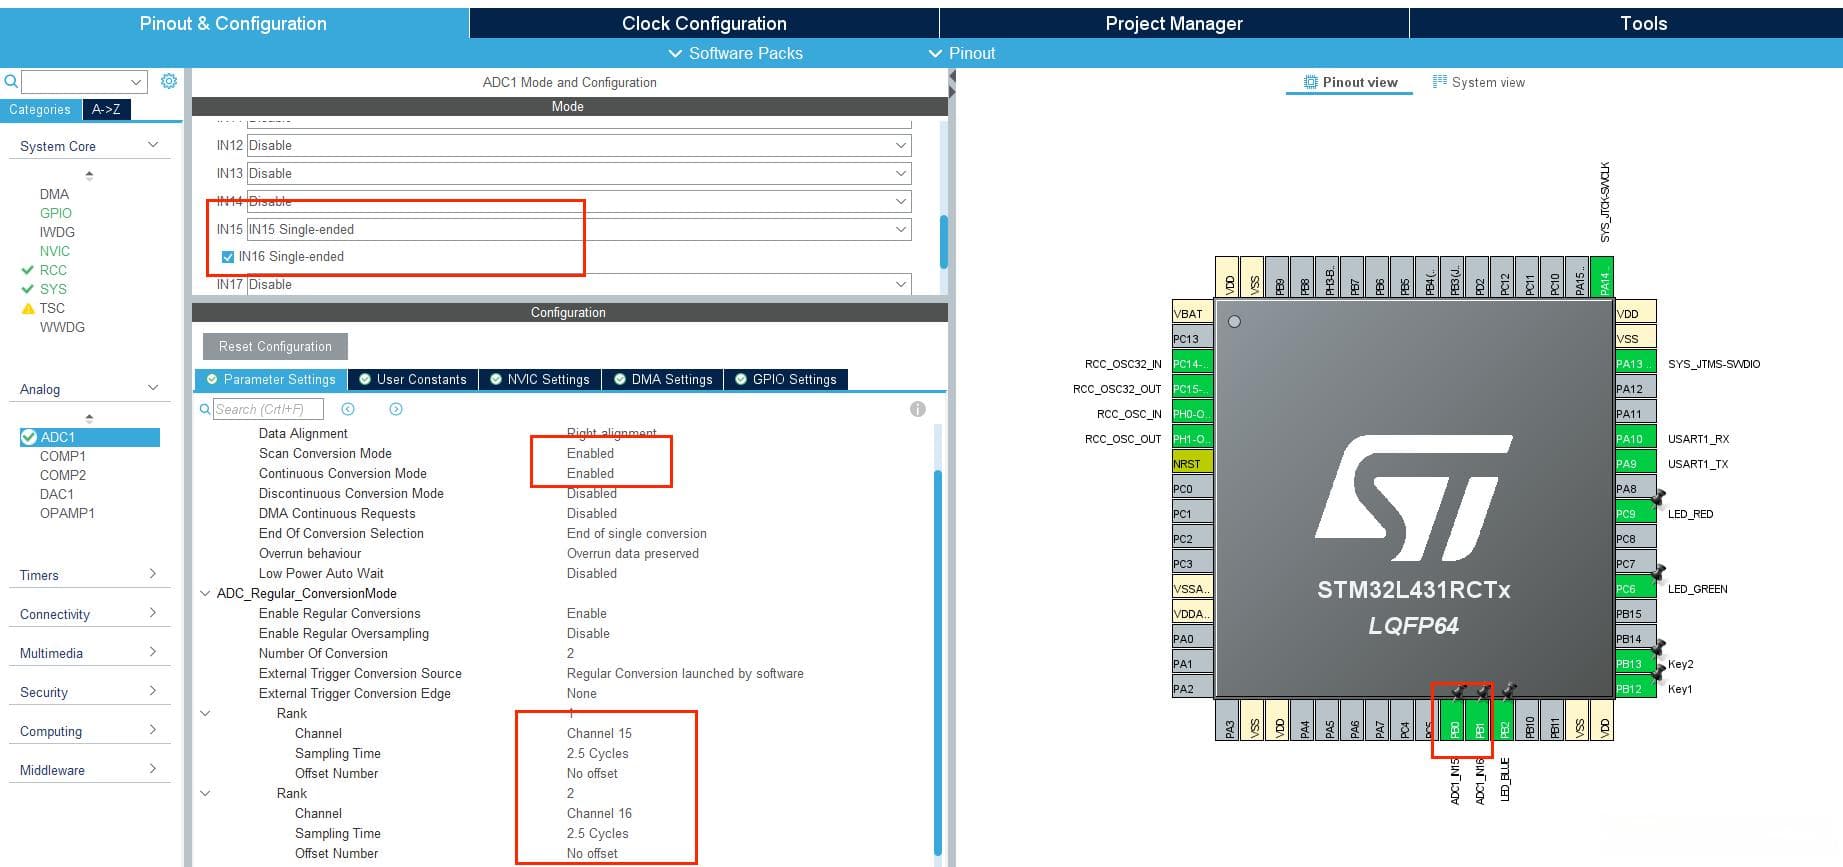This screenshot has height=867, width=1843.
Task: Go to next search result arrow
Action: 396,409
